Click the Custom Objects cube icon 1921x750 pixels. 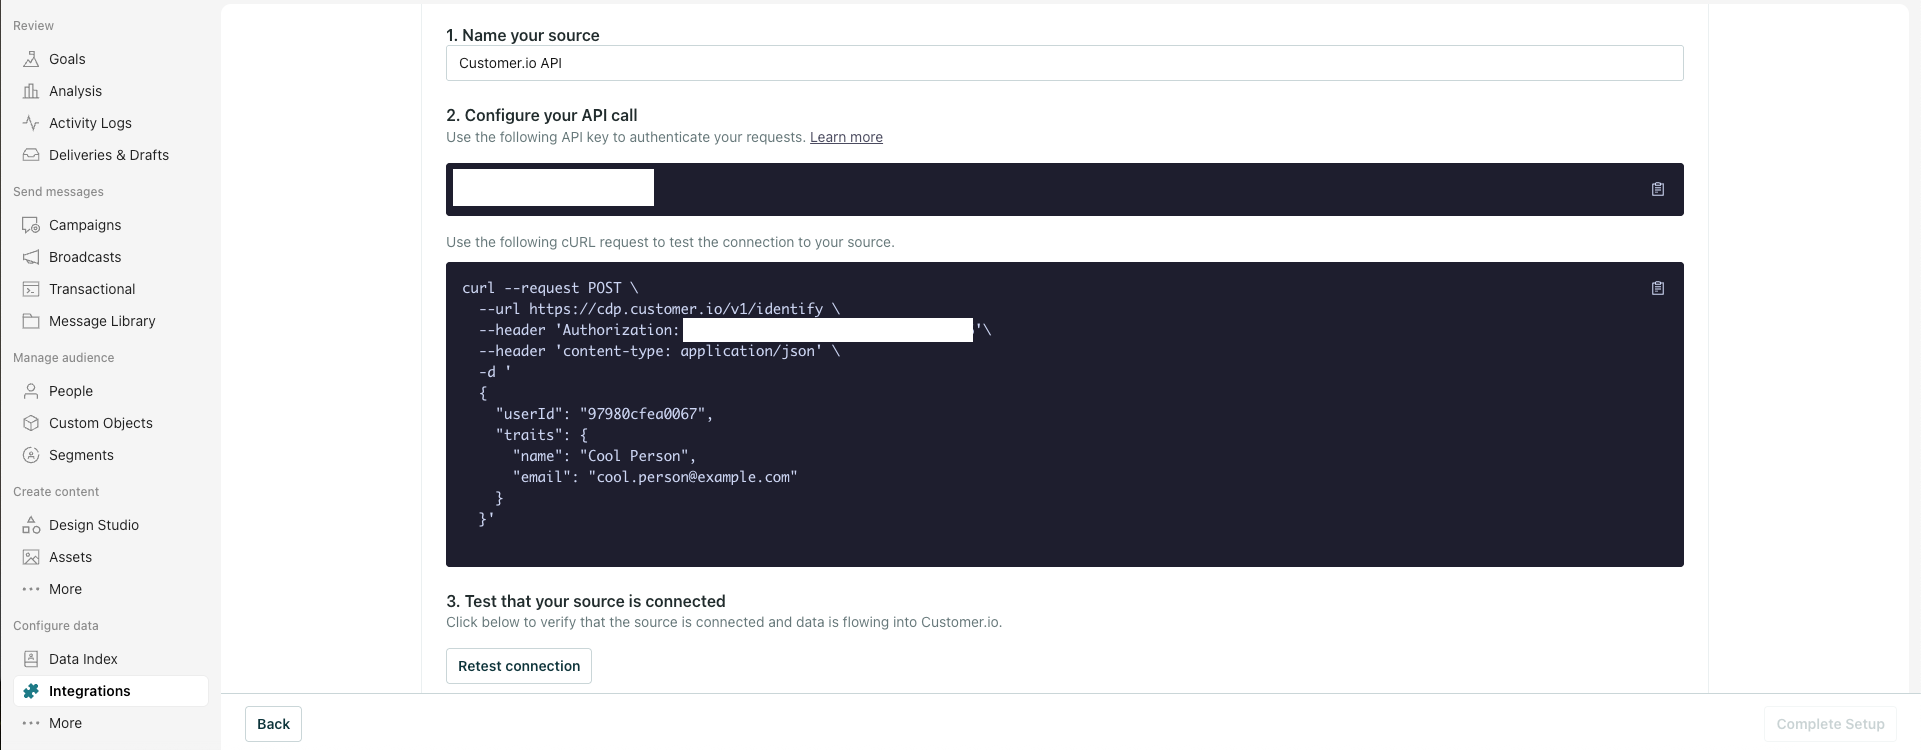click(31, 423)
